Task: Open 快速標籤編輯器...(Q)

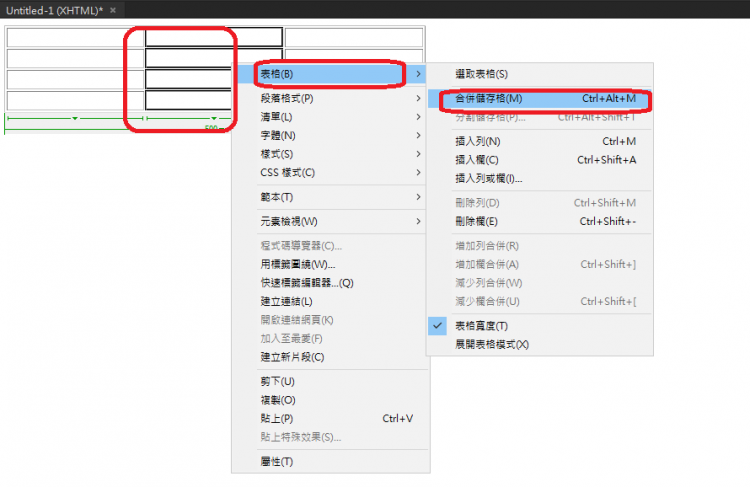Action: click(307, 283)
